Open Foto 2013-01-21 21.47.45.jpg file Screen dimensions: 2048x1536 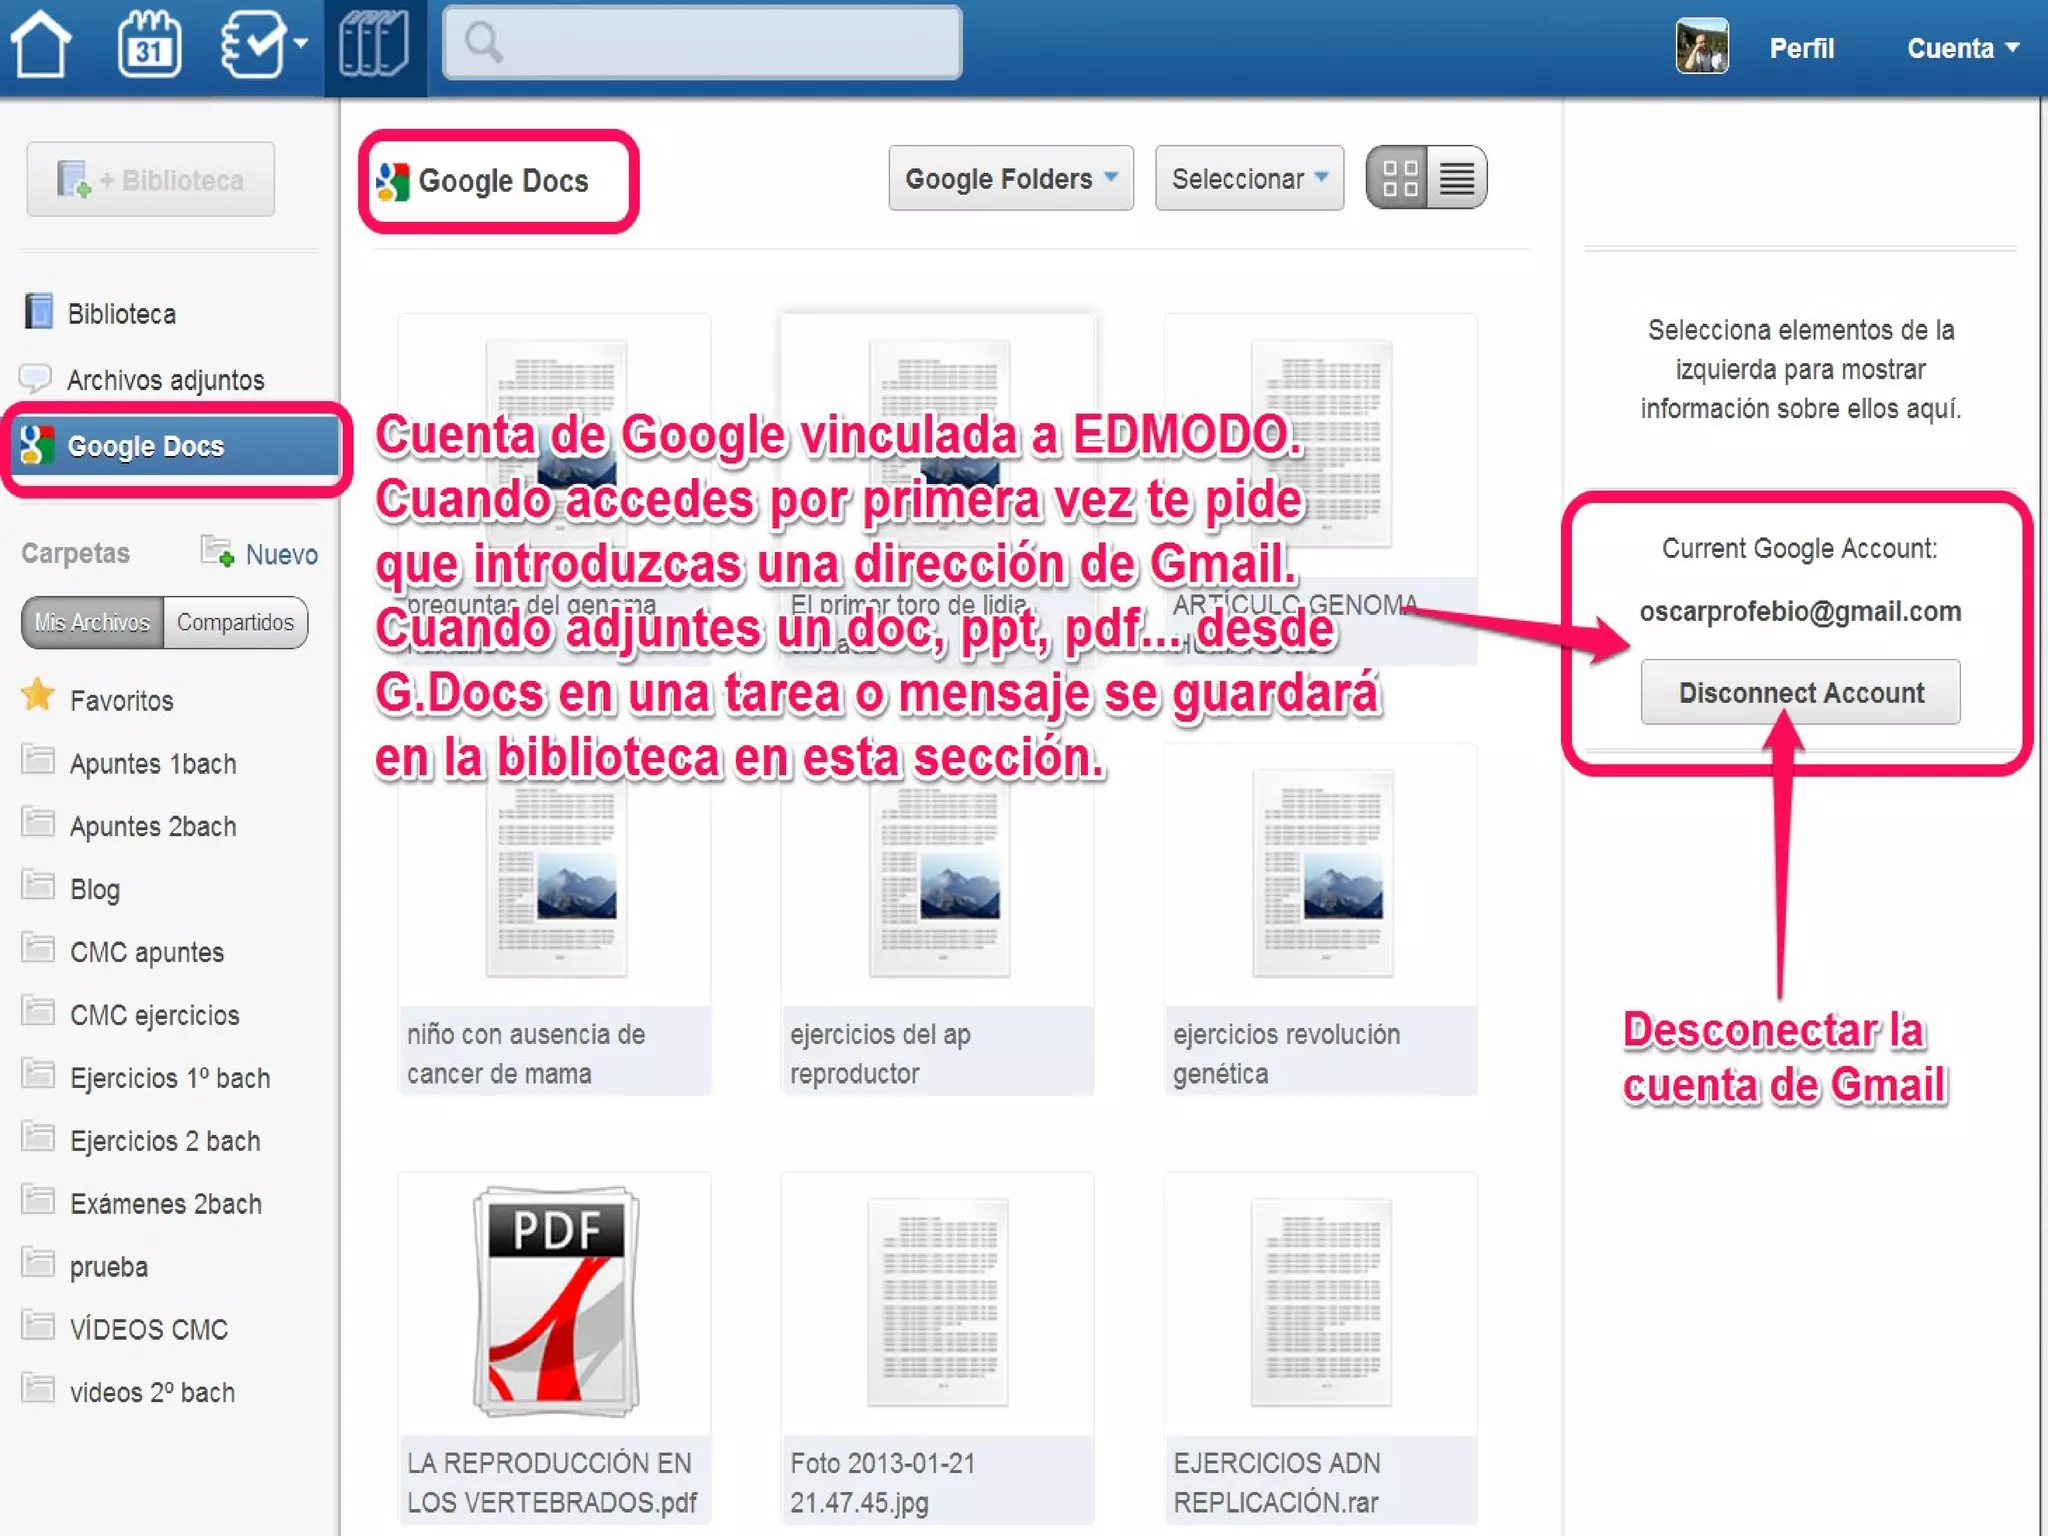pos(937,1348)
